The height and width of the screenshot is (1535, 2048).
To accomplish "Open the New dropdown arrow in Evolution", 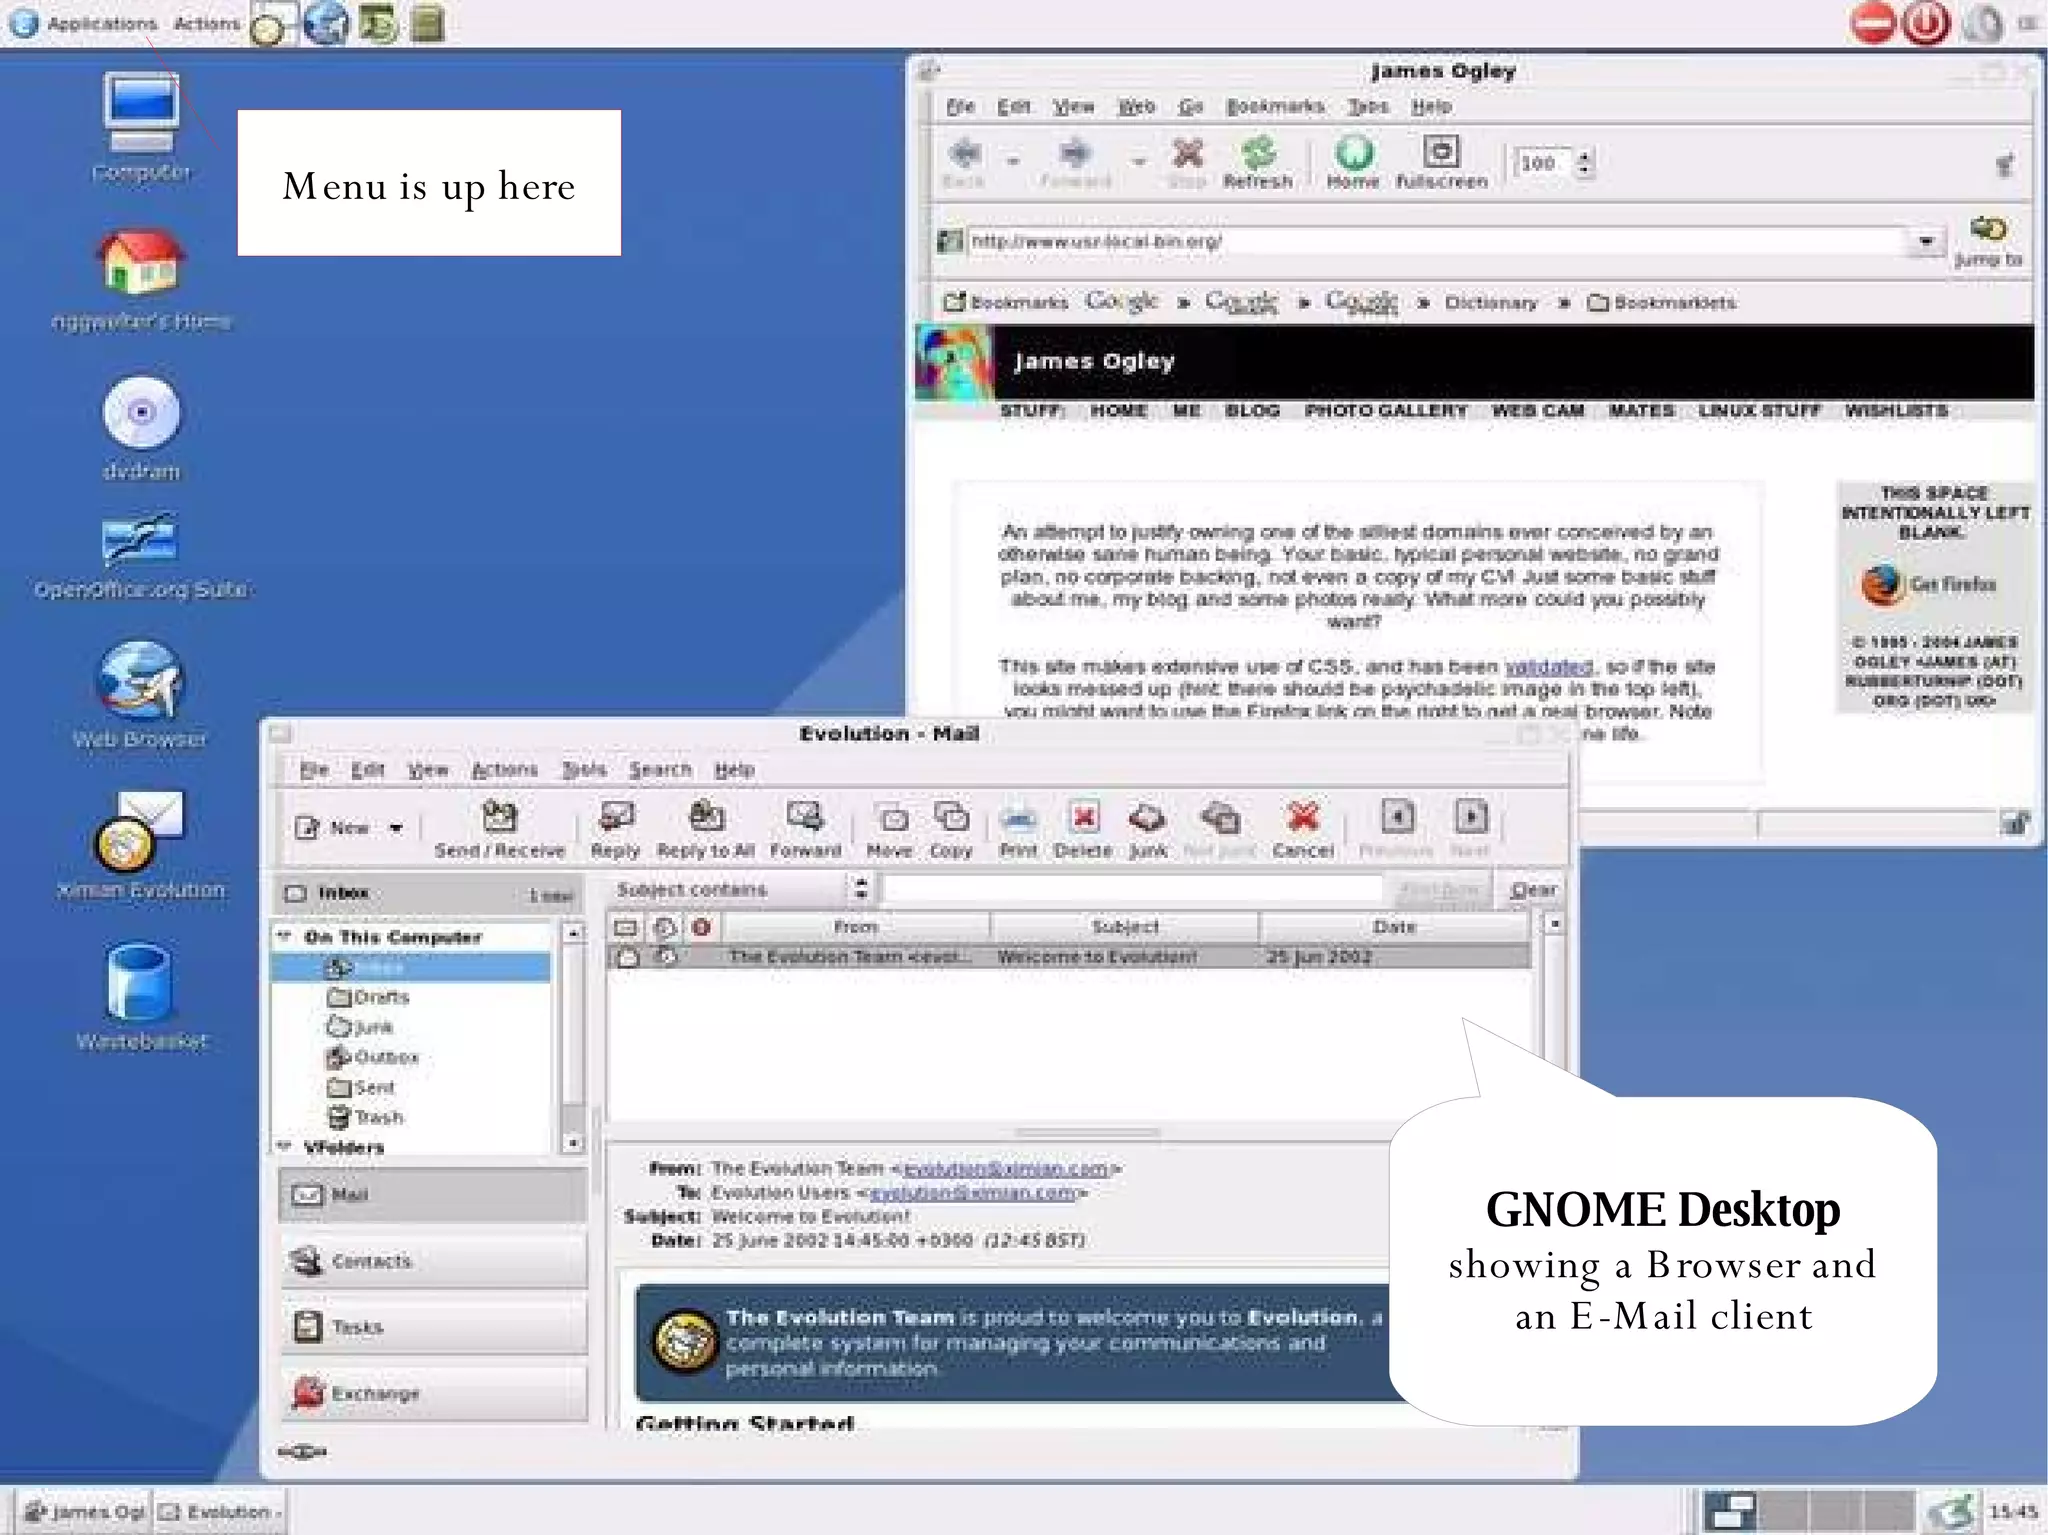I will click(x=396, y=828).
